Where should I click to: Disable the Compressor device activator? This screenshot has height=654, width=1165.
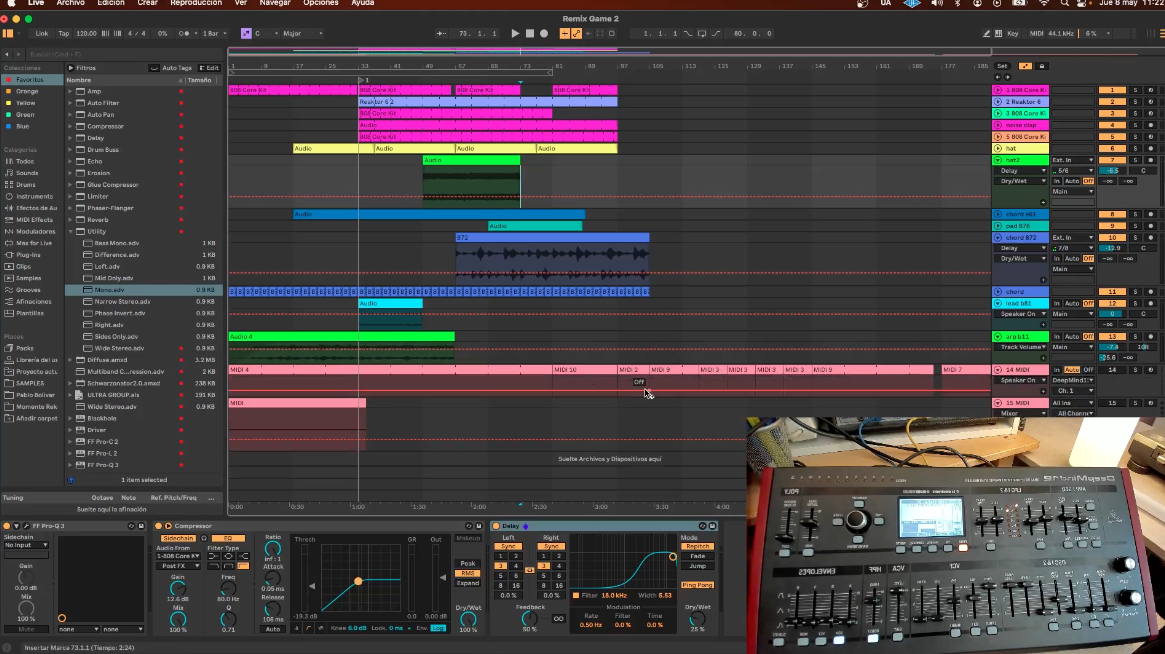pos(158,526)
